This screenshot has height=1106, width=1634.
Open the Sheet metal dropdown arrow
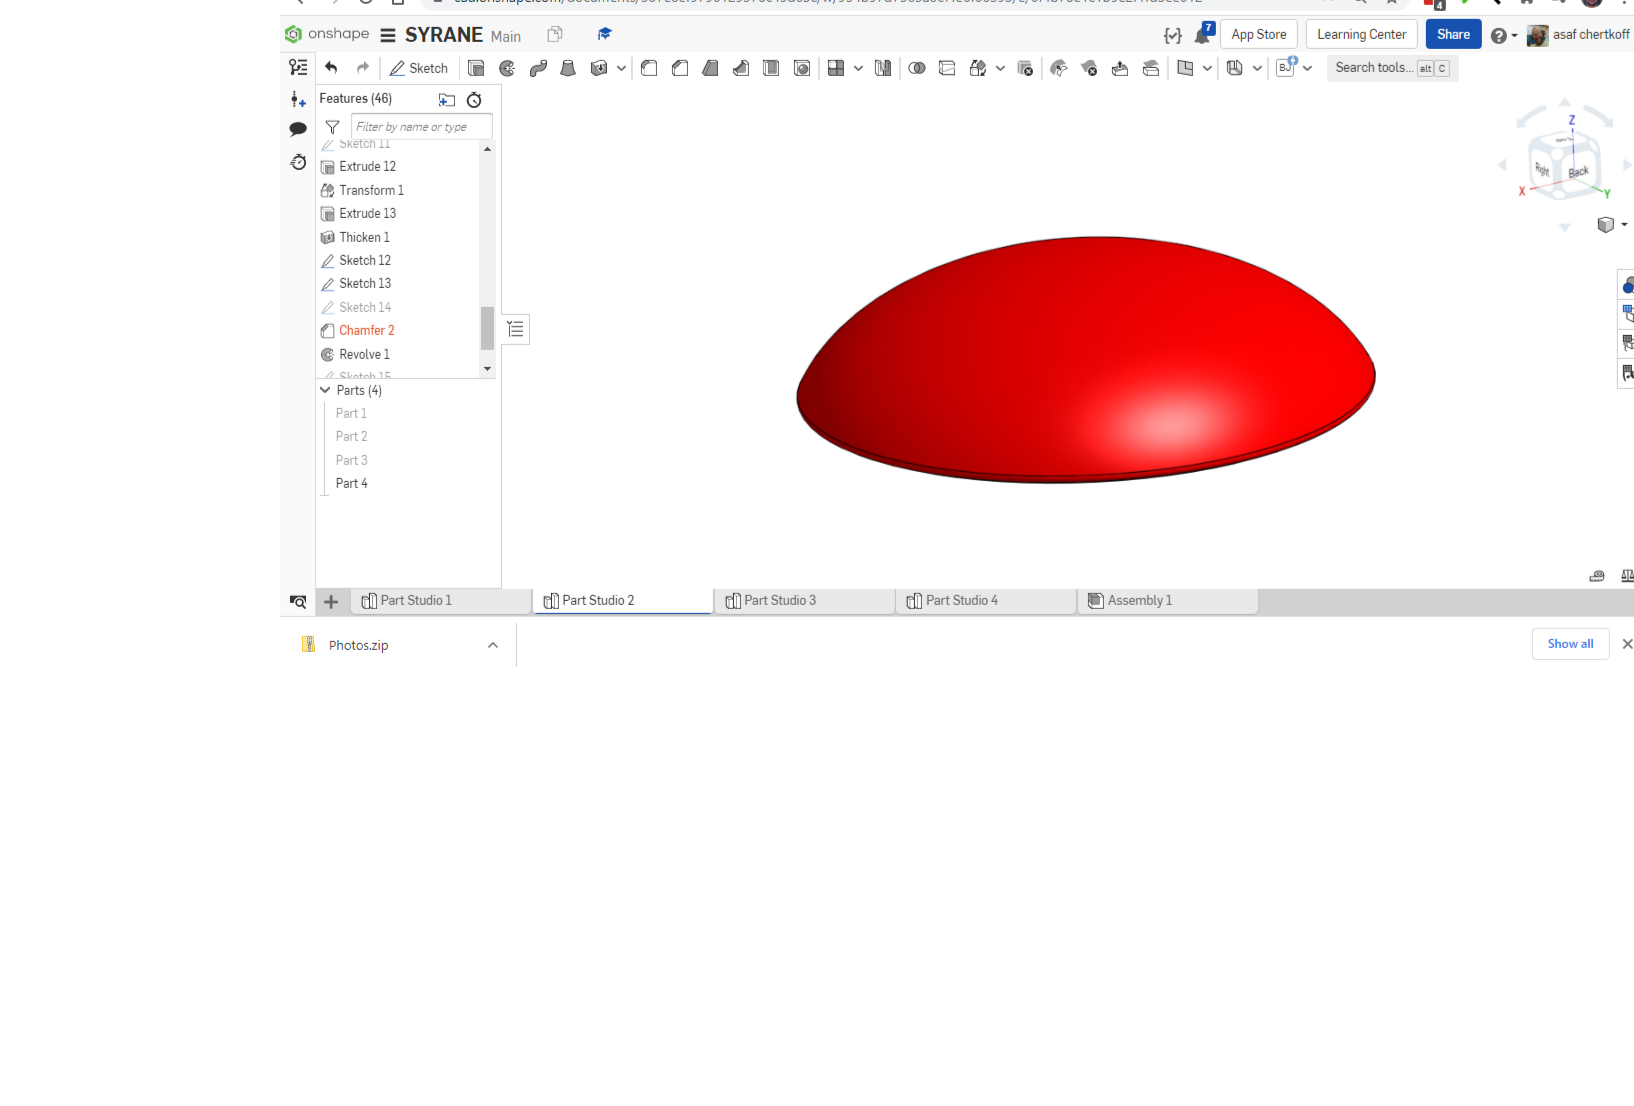click(1257, 68)
